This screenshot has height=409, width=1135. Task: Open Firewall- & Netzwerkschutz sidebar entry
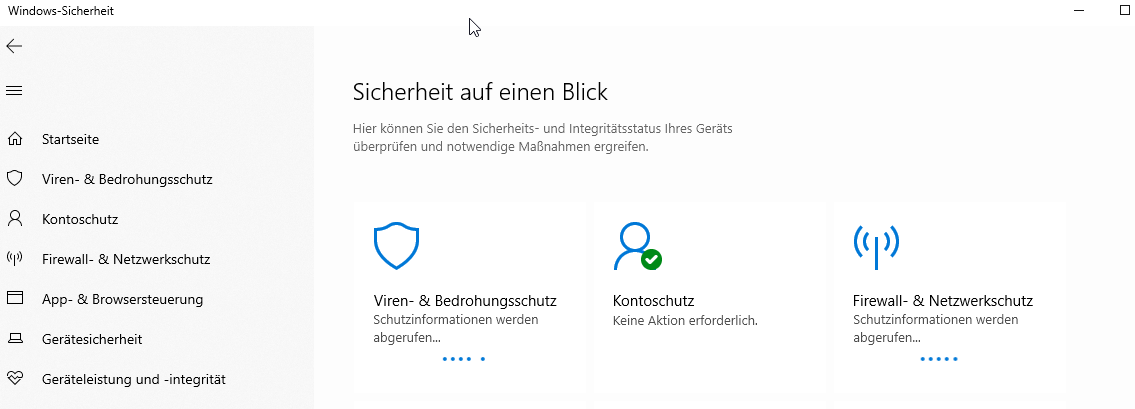pyautogui.click(x=126, y=259)
